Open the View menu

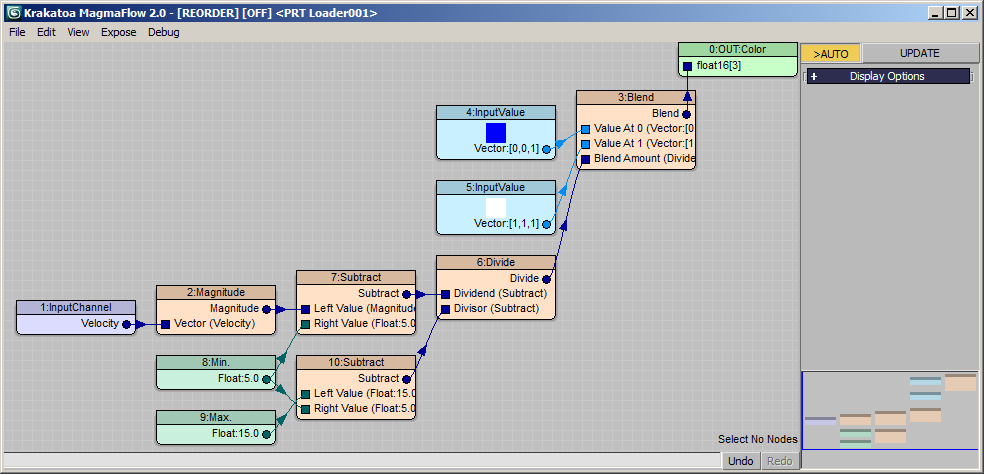point(78,32)
